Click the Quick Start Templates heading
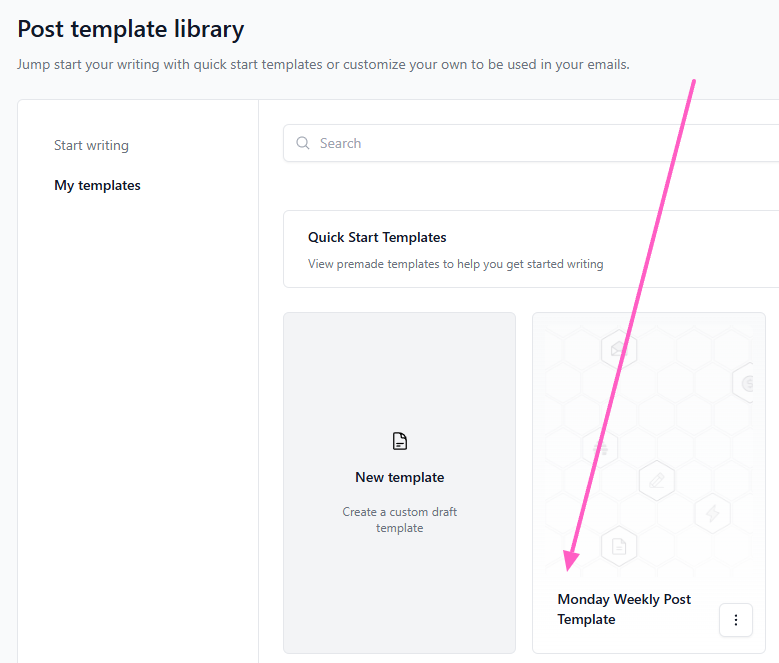This screenshot has width=779, height=663. (377, 238)
